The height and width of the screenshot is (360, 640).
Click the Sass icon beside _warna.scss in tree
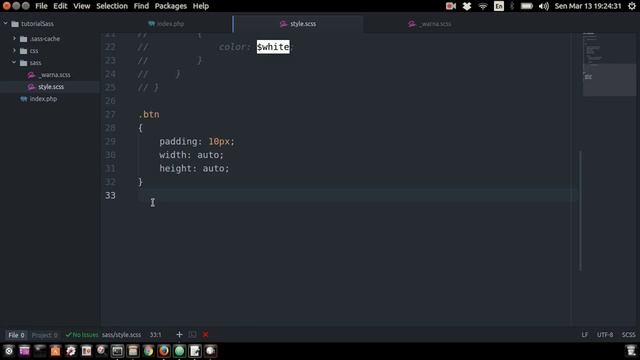tap(31, 75)
